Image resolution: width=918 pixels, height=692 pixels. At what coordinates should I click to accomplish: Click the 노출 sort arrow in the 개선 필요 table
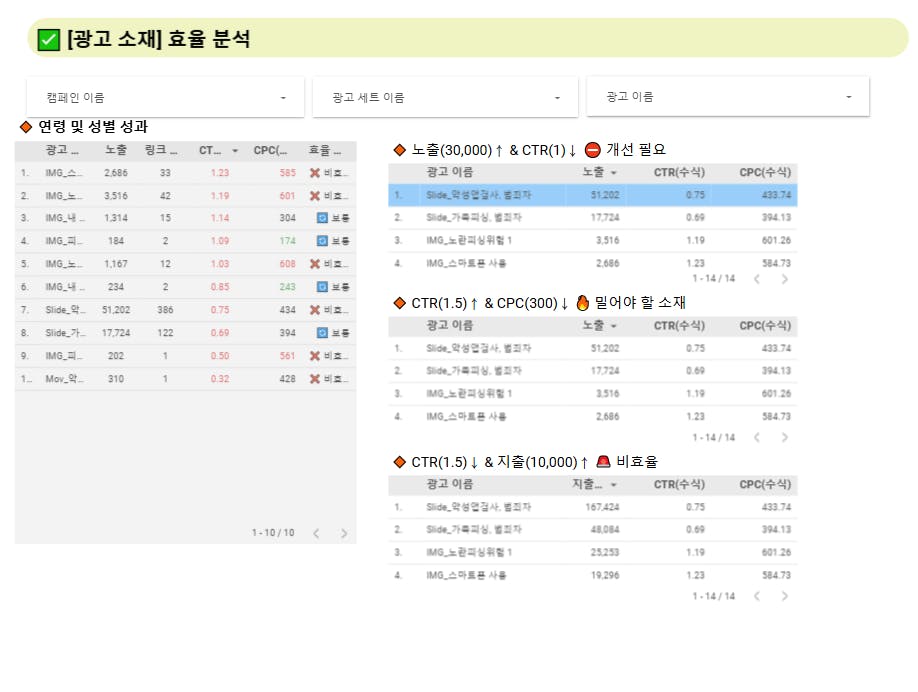click(614, 173)
